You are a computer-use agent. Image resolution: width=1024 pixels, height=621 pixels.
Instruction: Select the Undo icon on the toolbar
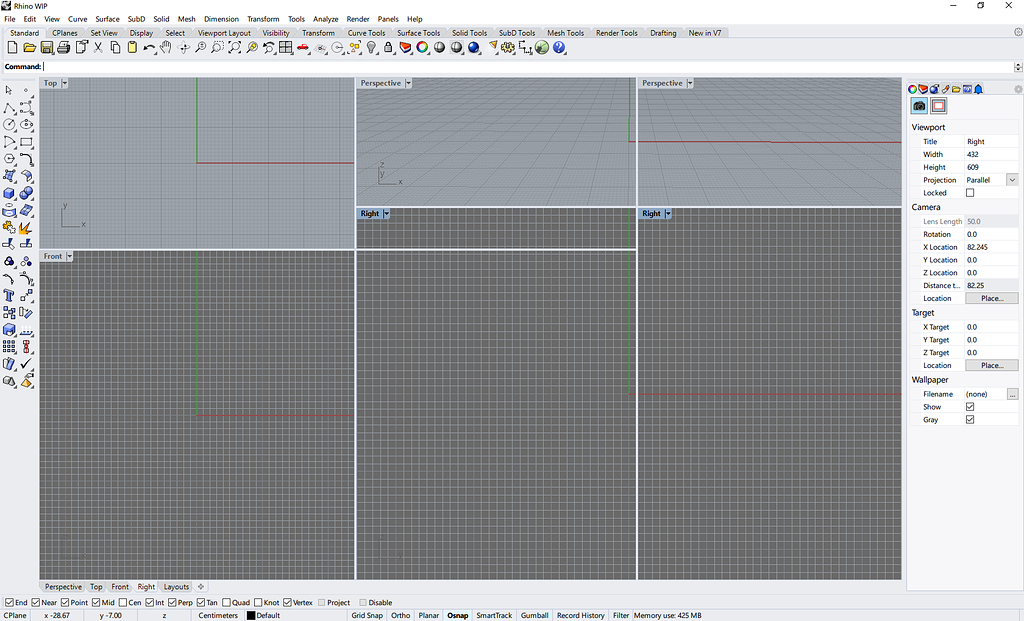click(149, 47)
